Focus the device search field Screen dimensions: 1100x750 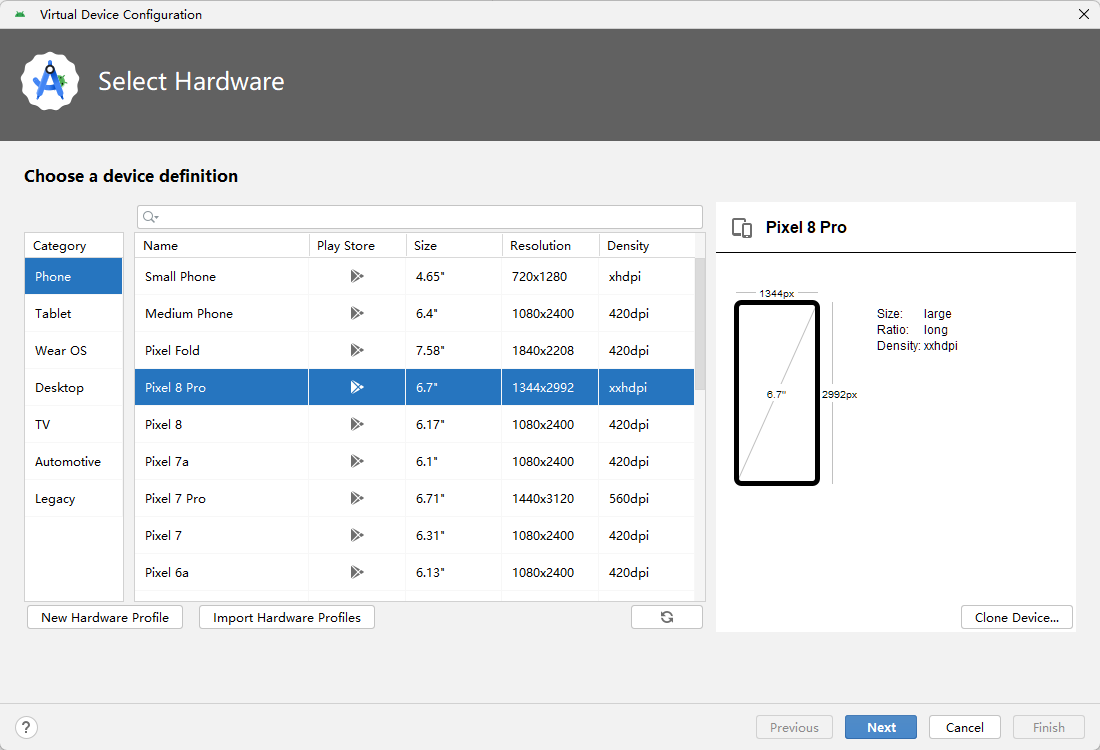point(420,217)
